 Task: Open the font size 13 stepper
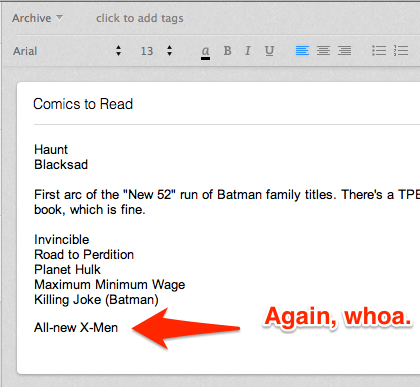(x=156, y=51)
